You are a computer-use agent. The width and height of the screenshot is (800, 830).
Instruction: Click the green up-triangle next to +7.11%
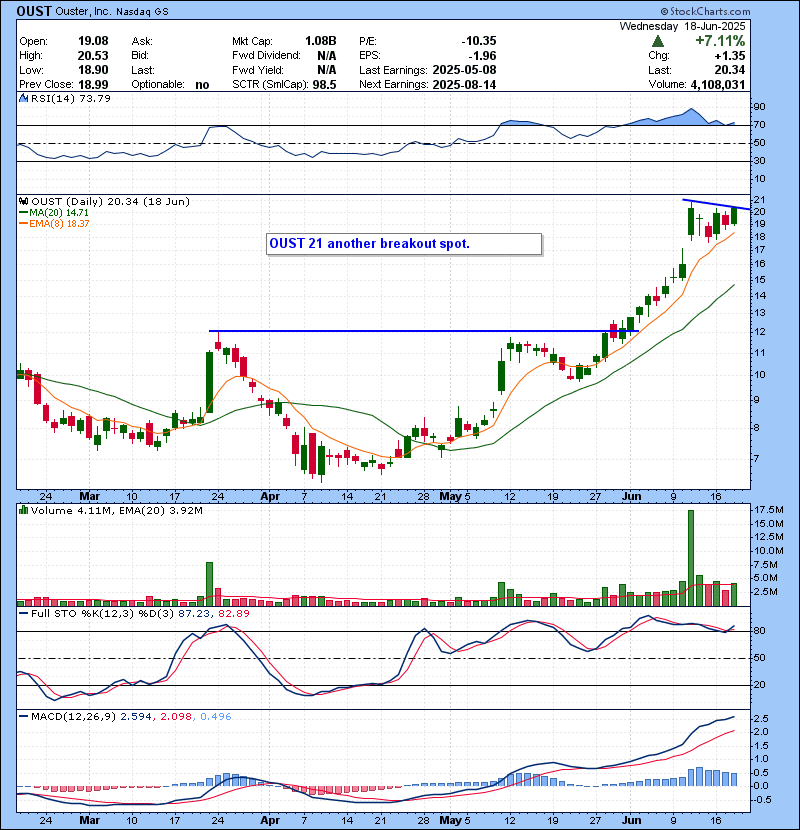[658, 41]
